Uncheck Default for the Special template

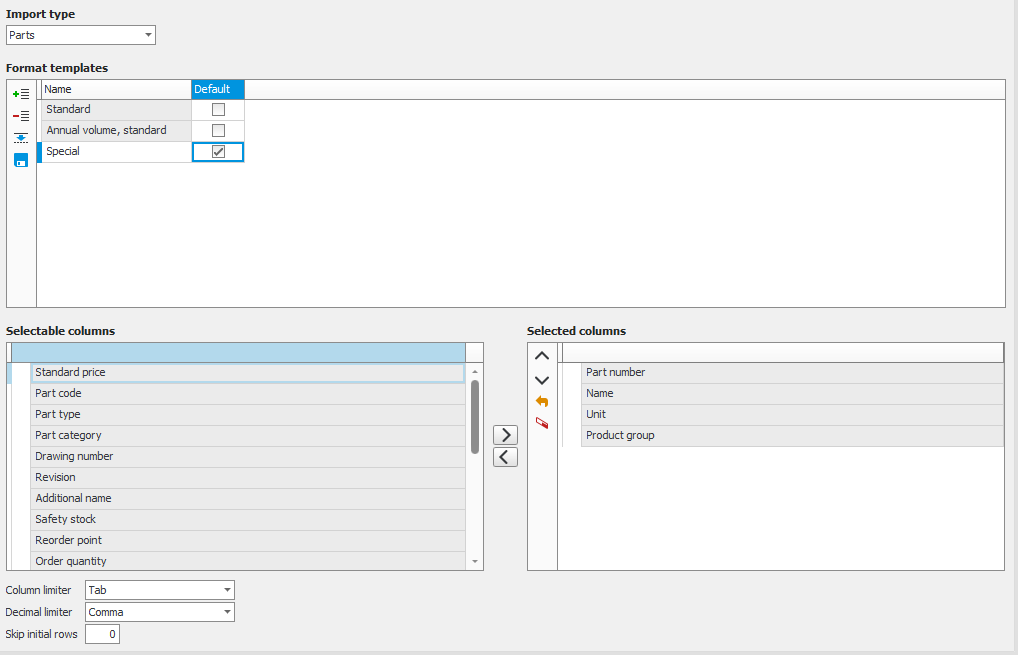pos(217,151)
